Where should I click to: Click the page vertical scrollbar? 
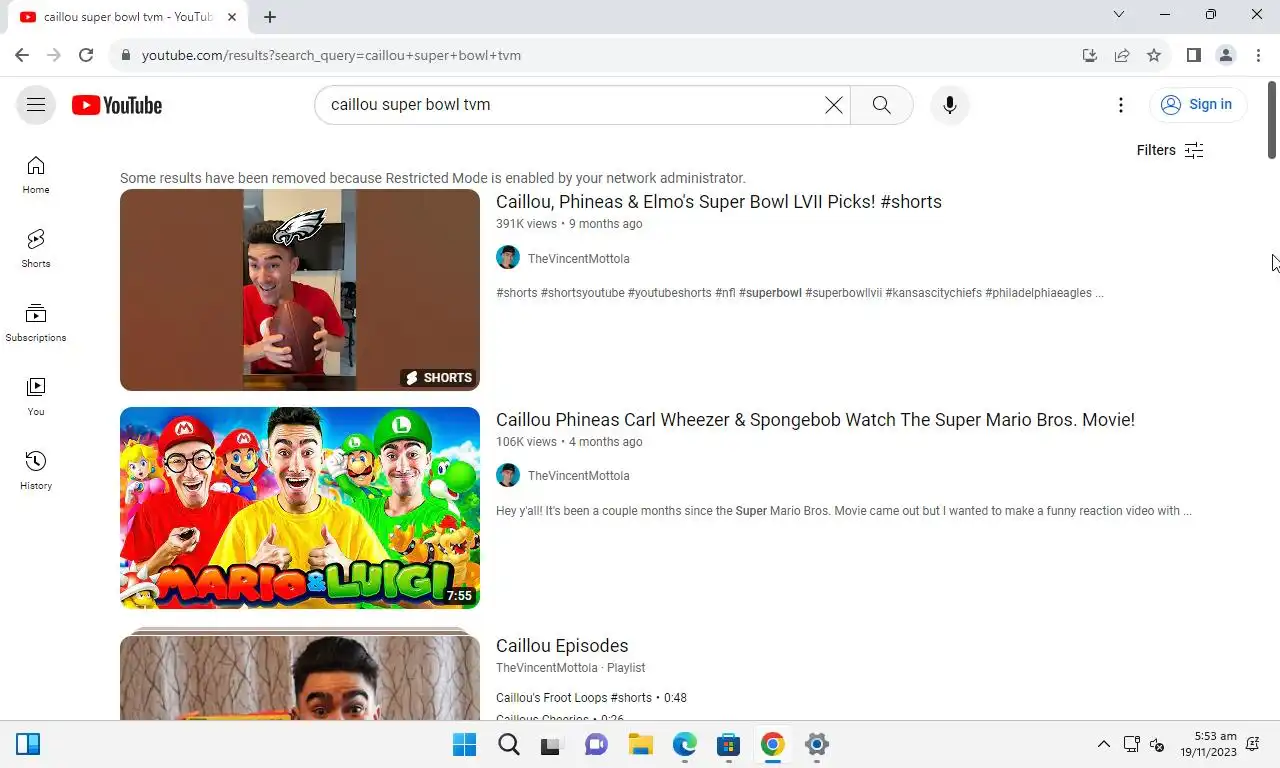(x=1272, y=120)
